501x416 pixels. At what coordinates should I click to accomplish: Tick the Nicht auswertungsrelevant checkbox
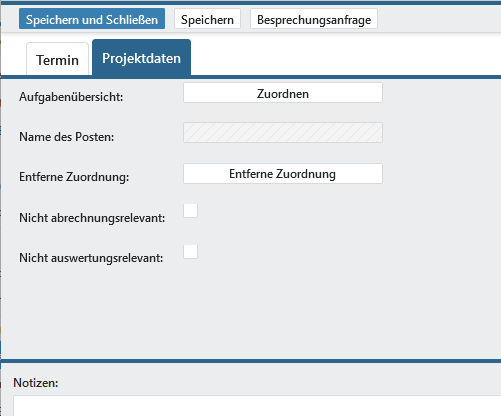coord(190,251)
